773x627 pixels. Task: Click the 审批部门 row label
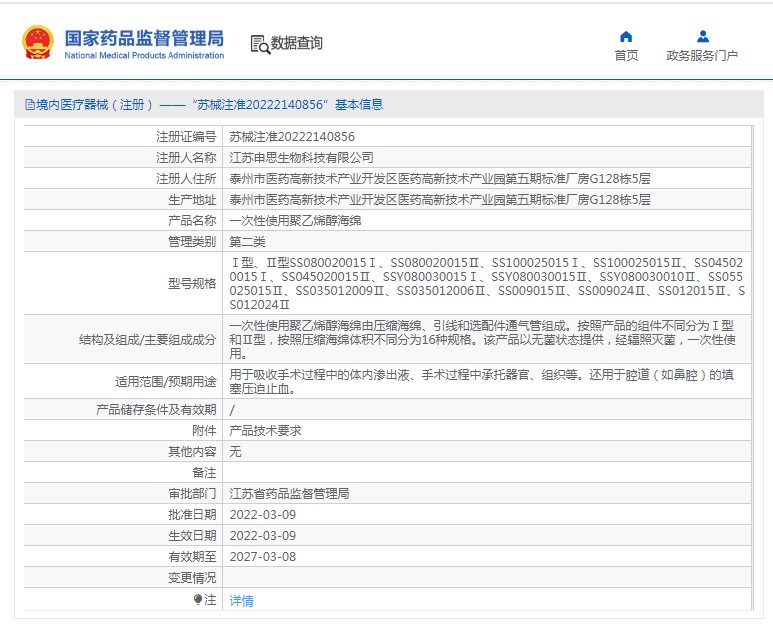coord(192,493)
